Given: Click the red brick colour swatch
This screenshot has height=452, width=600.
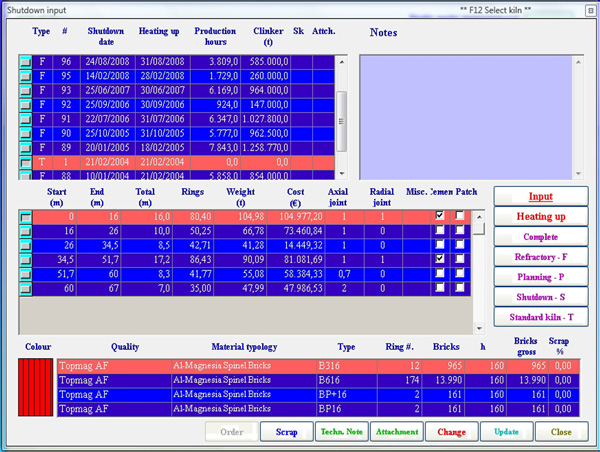Looking at the screenshot, I should click(36, 387).
